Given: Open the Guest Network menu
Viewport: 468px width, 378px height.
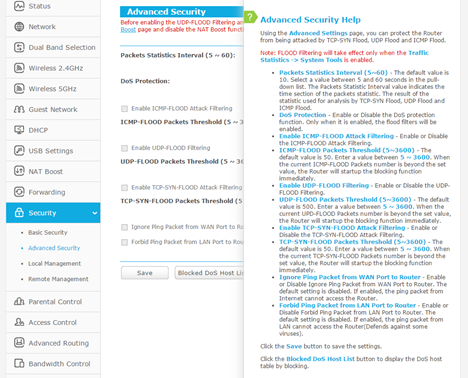Looking at the screenshot, I should pyautogui.click(x=53, y=109).
